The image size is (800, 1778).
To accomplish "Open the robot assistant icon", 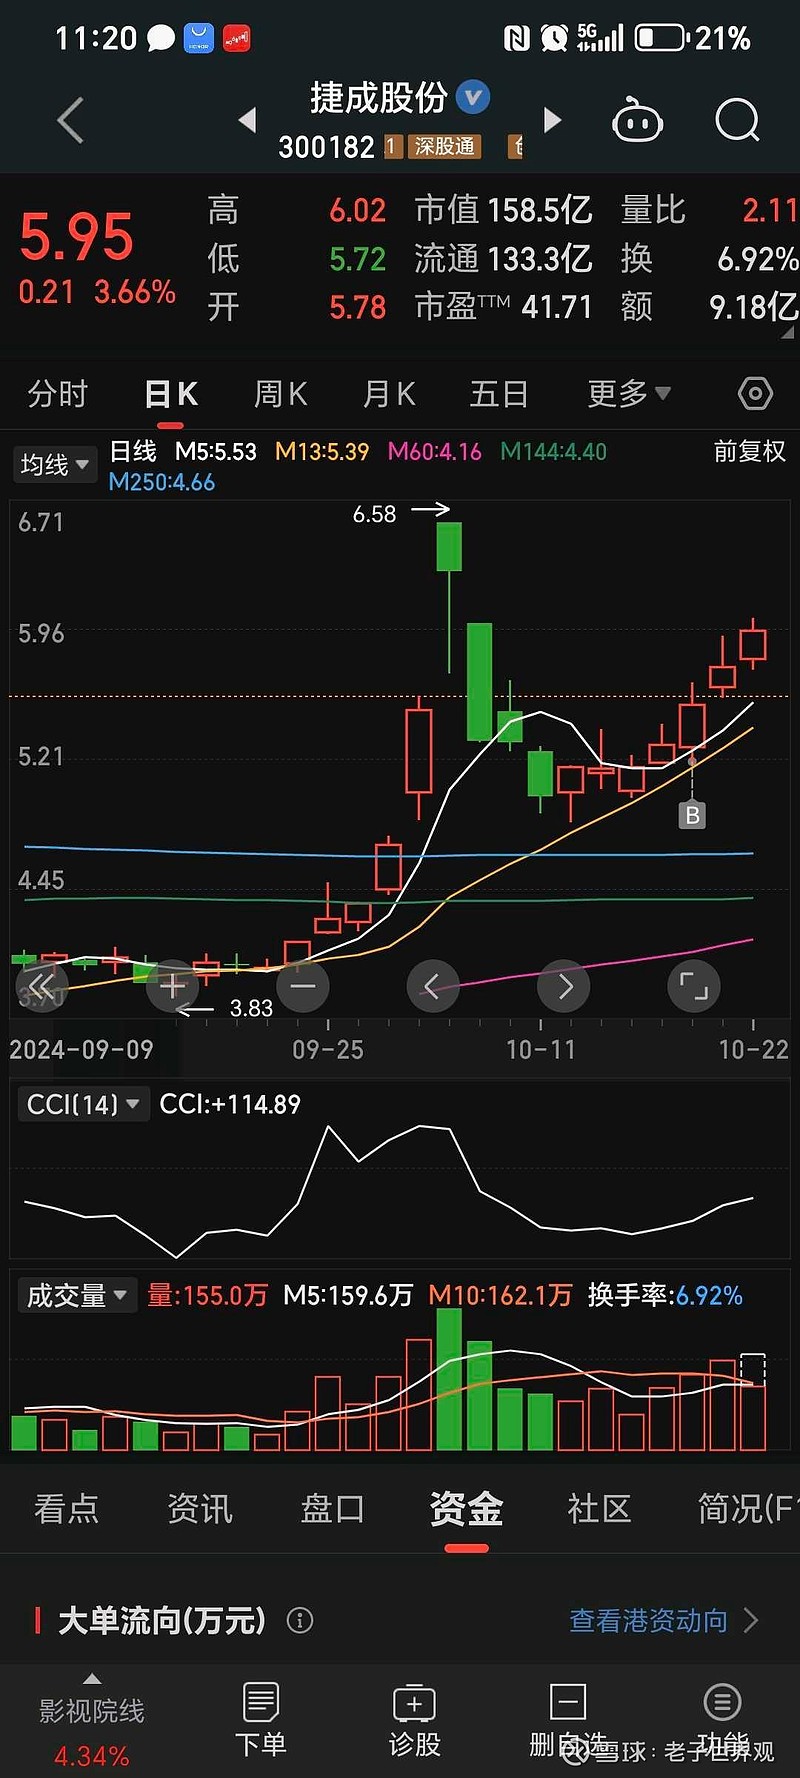I will tap(637, 121).
